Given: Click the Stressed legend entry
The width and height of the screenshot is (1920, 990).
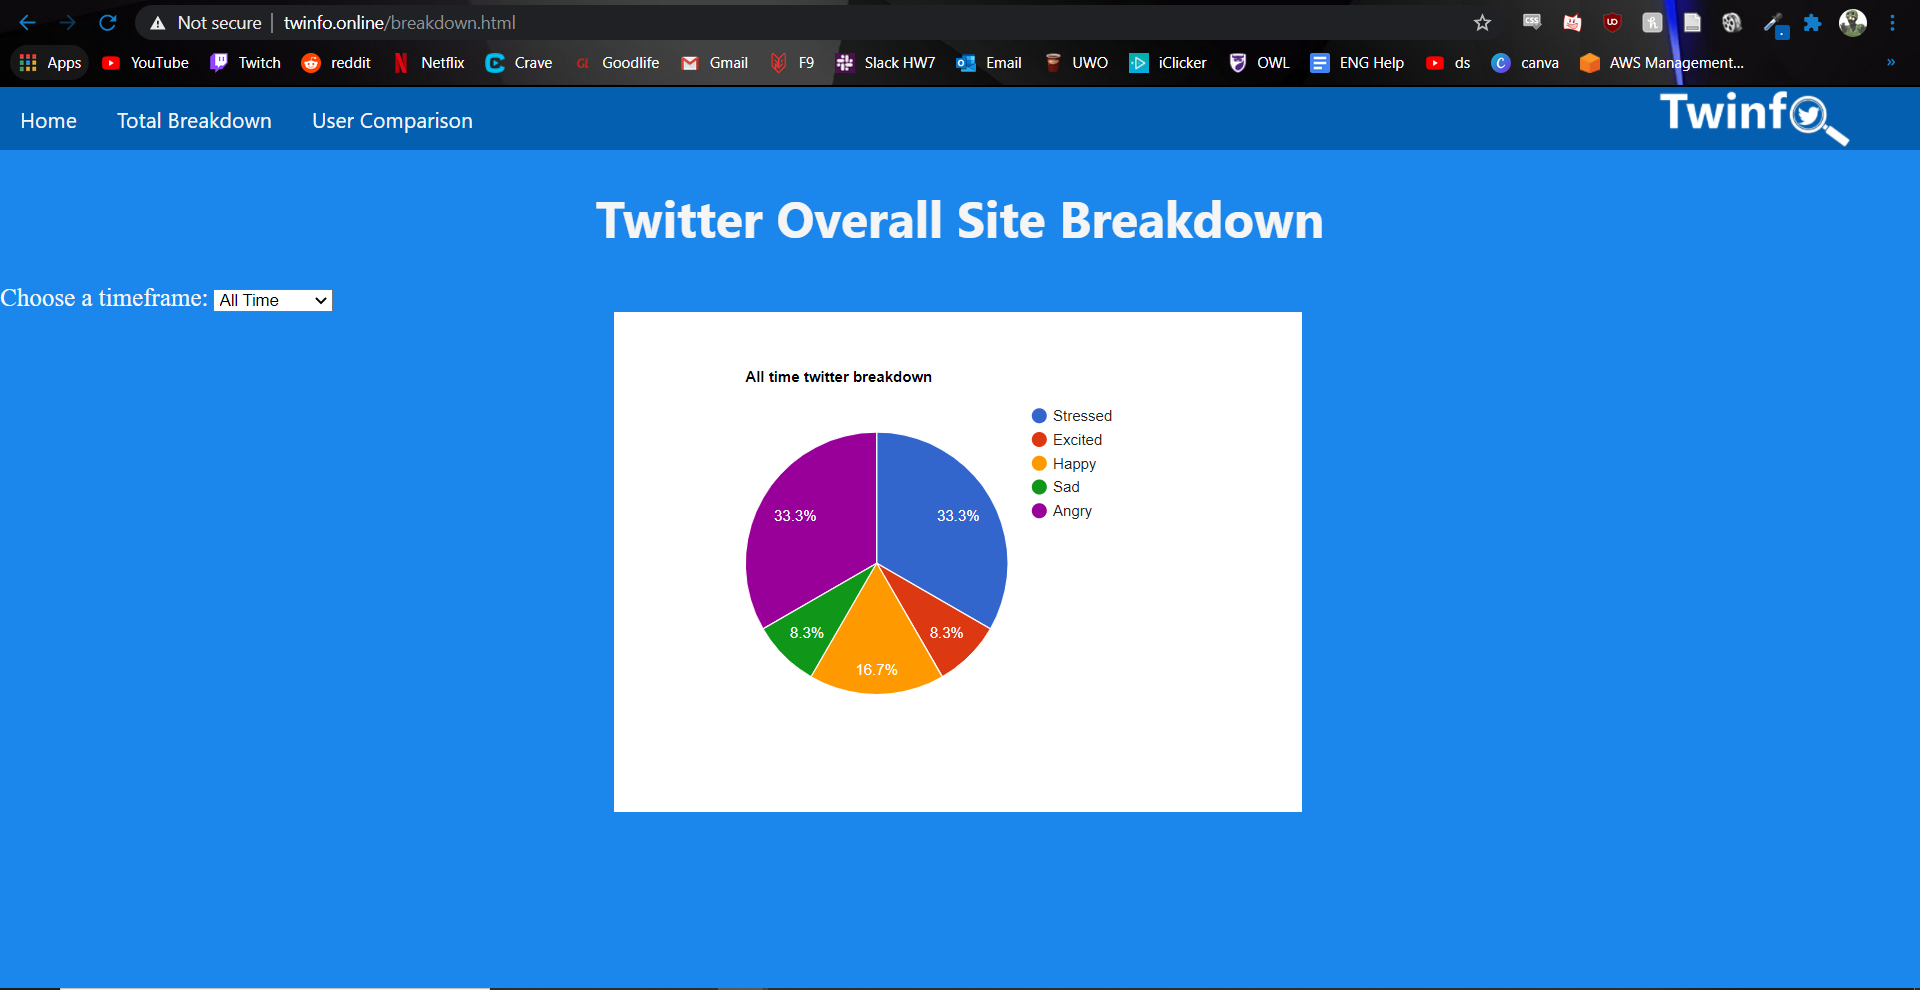Looking at the screenshot, I should click(1071, 416).
